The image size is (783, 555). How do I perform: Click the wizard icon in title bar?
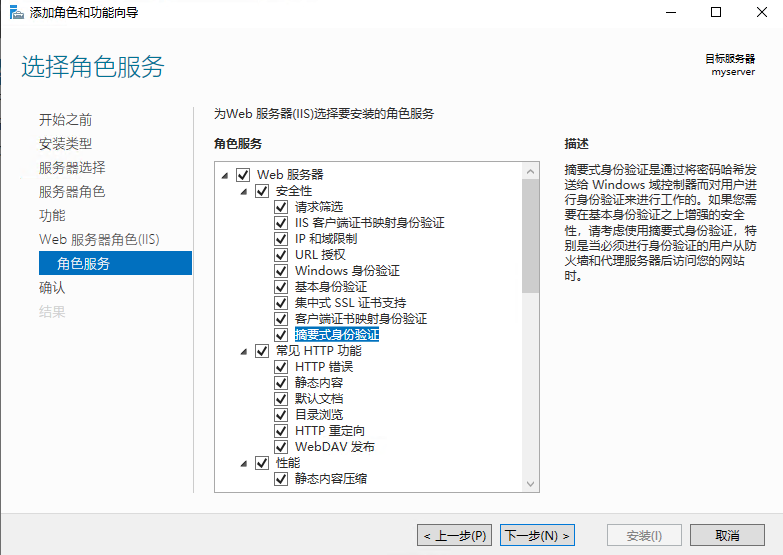13,13
